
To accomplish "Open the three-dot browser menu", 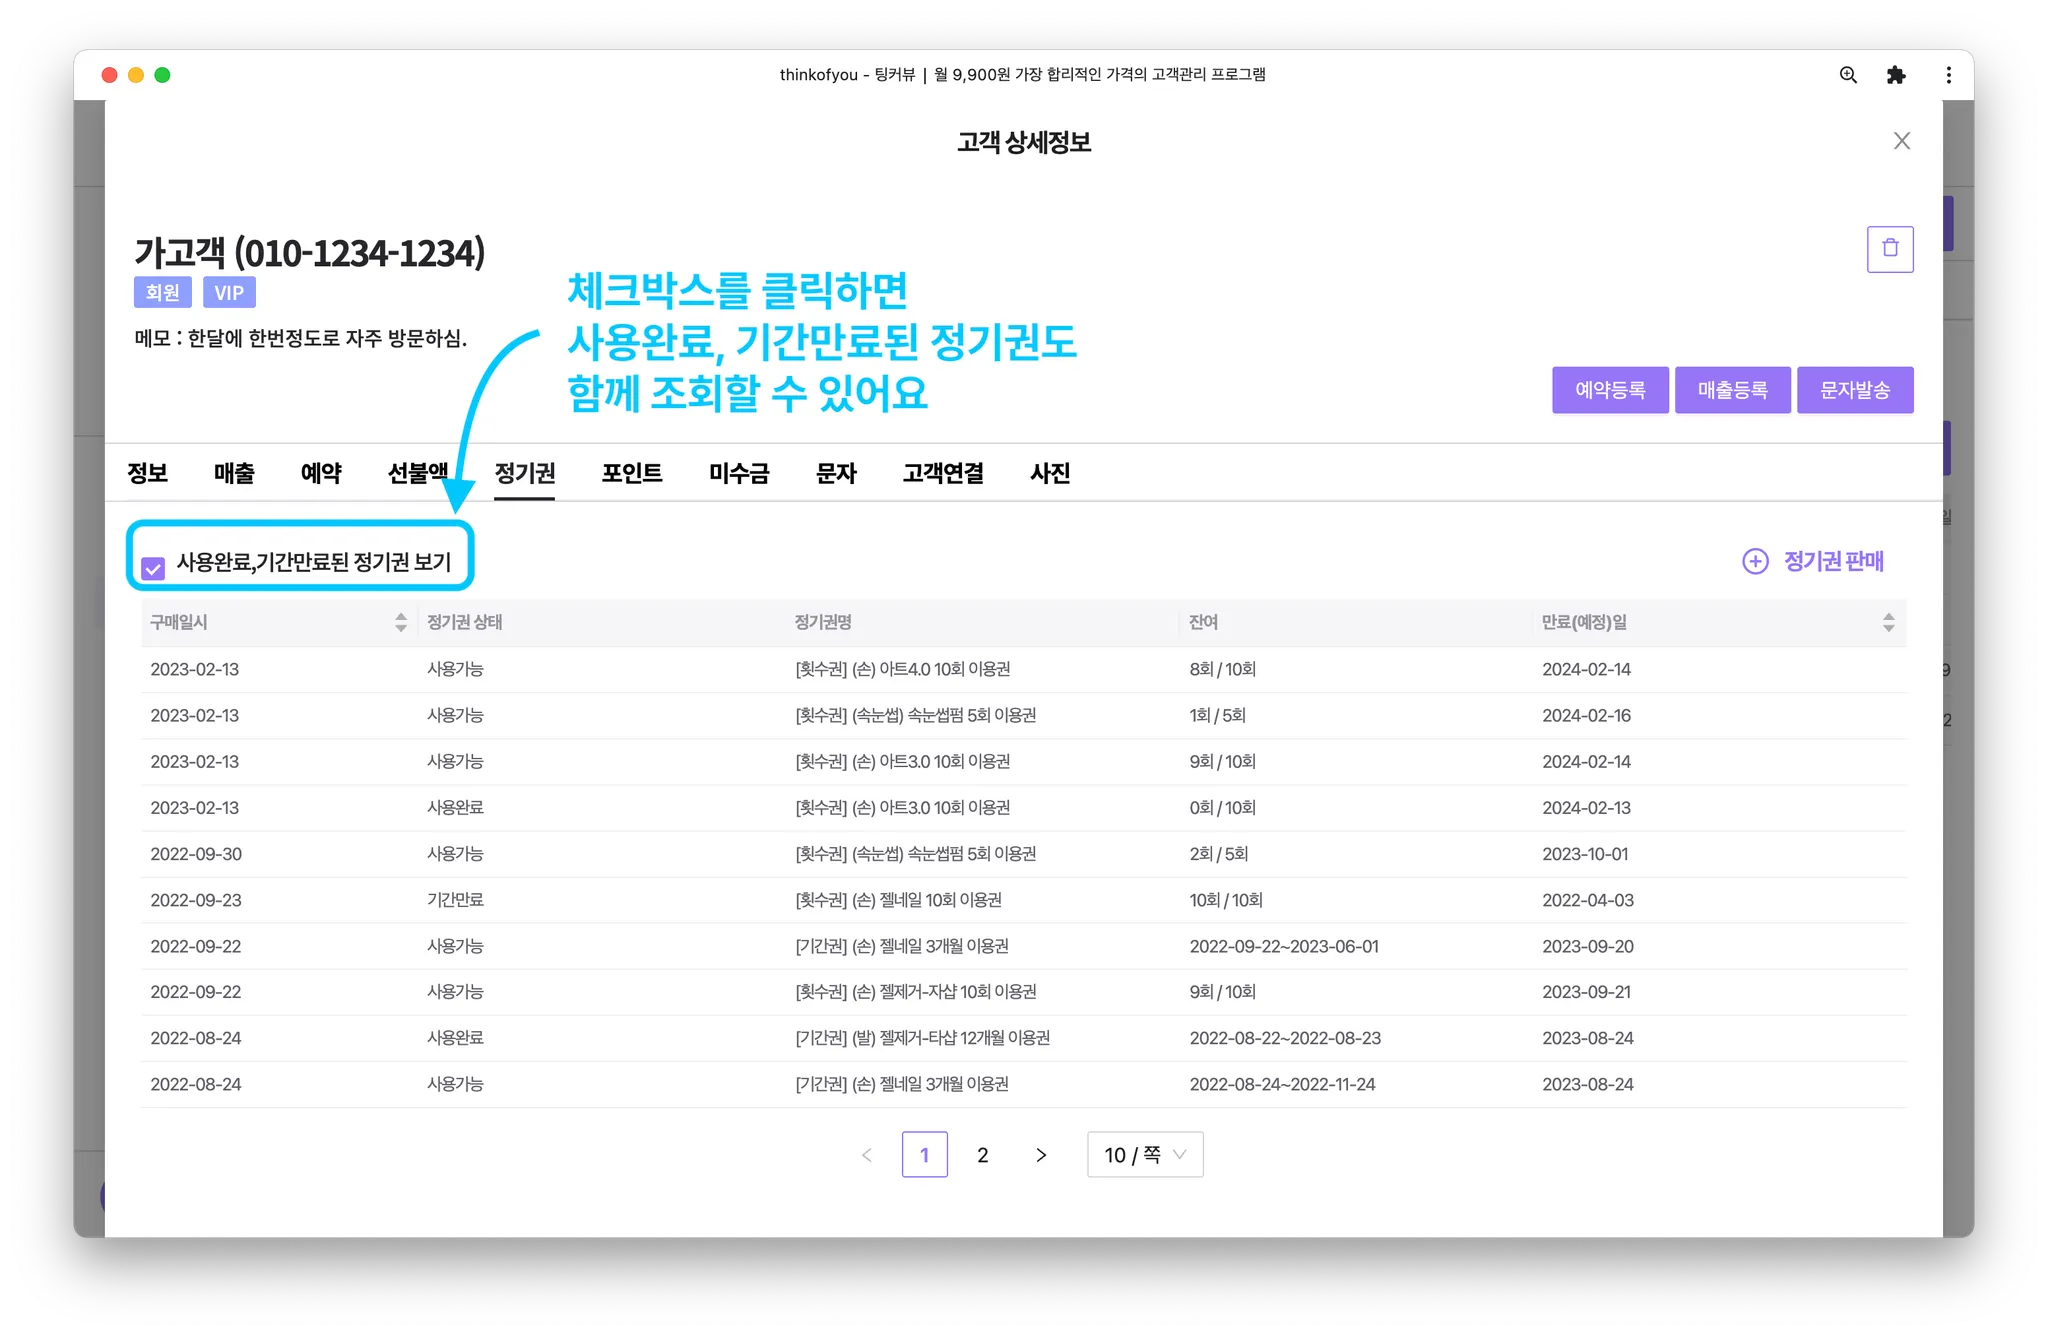I will click(1948, 75).
